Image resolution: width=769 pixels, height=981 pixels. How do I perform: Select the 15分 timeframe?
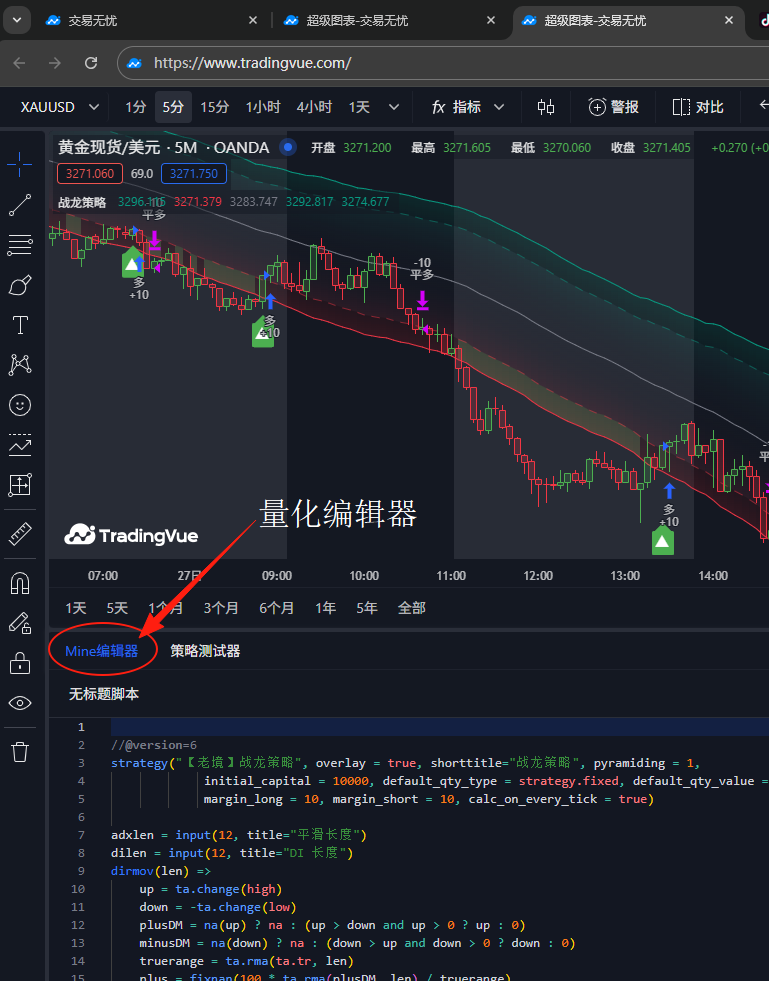click(215, 107)
